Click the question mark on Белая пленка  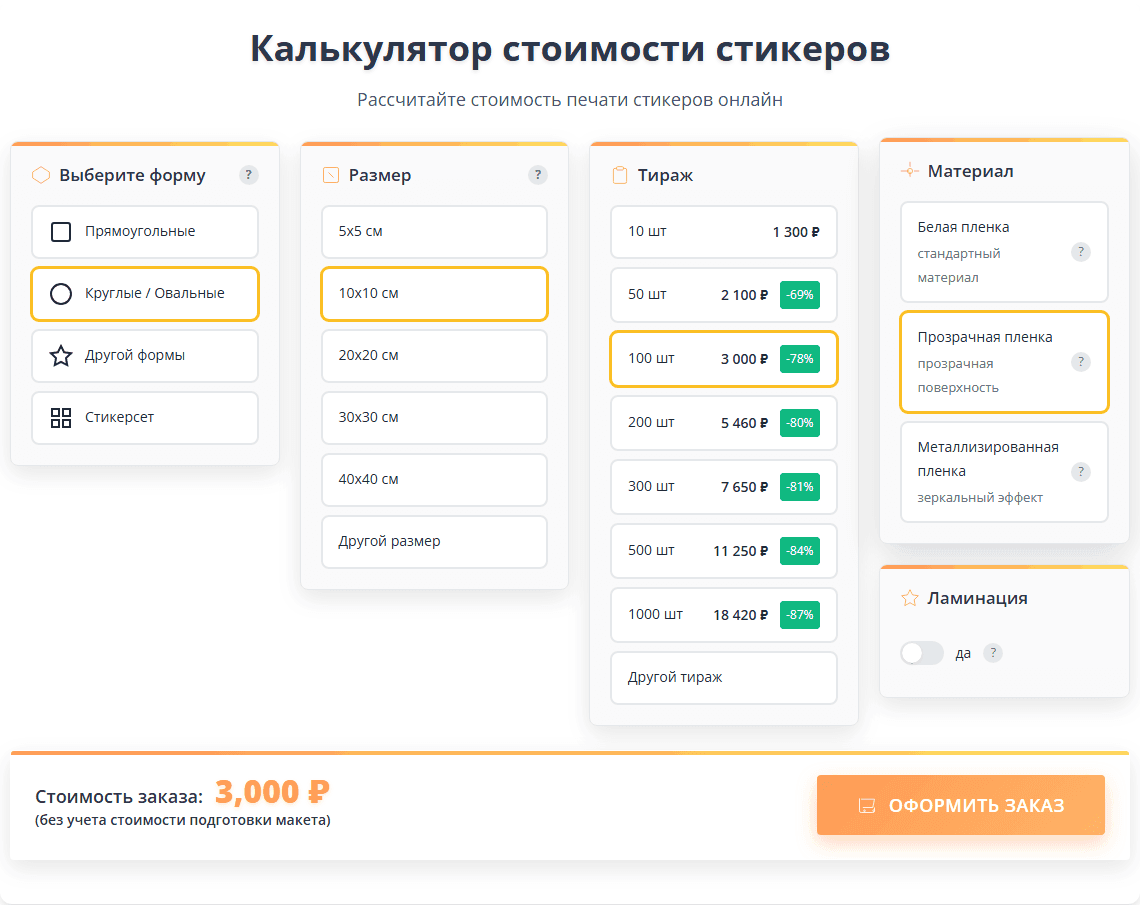(x=1080, y=252)
